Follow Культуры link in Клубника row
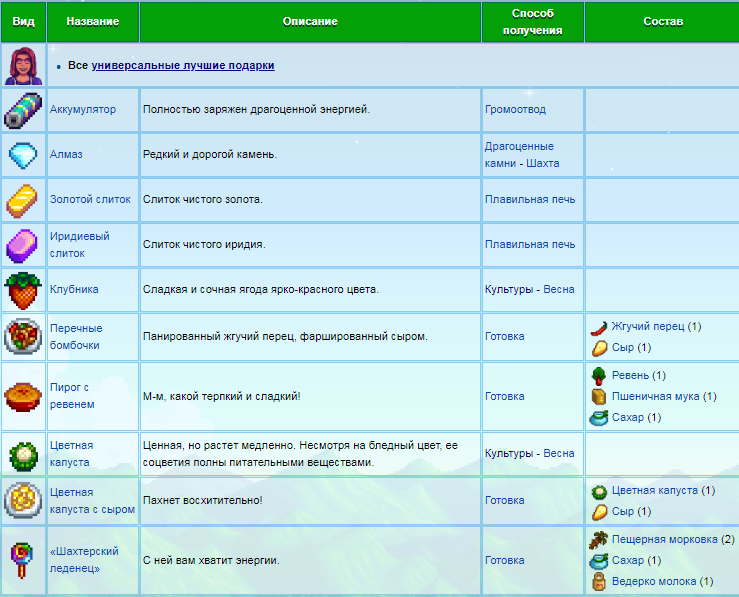Image resolution: width=739 pixels, height=597 pixels. click(509, 289)
